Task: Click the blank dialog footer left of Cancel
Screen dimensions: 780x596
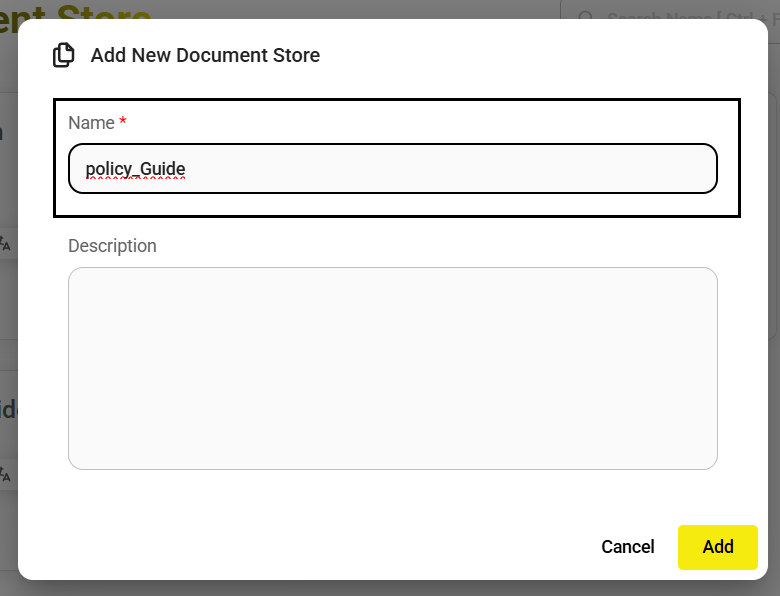Action: [300, 547]
